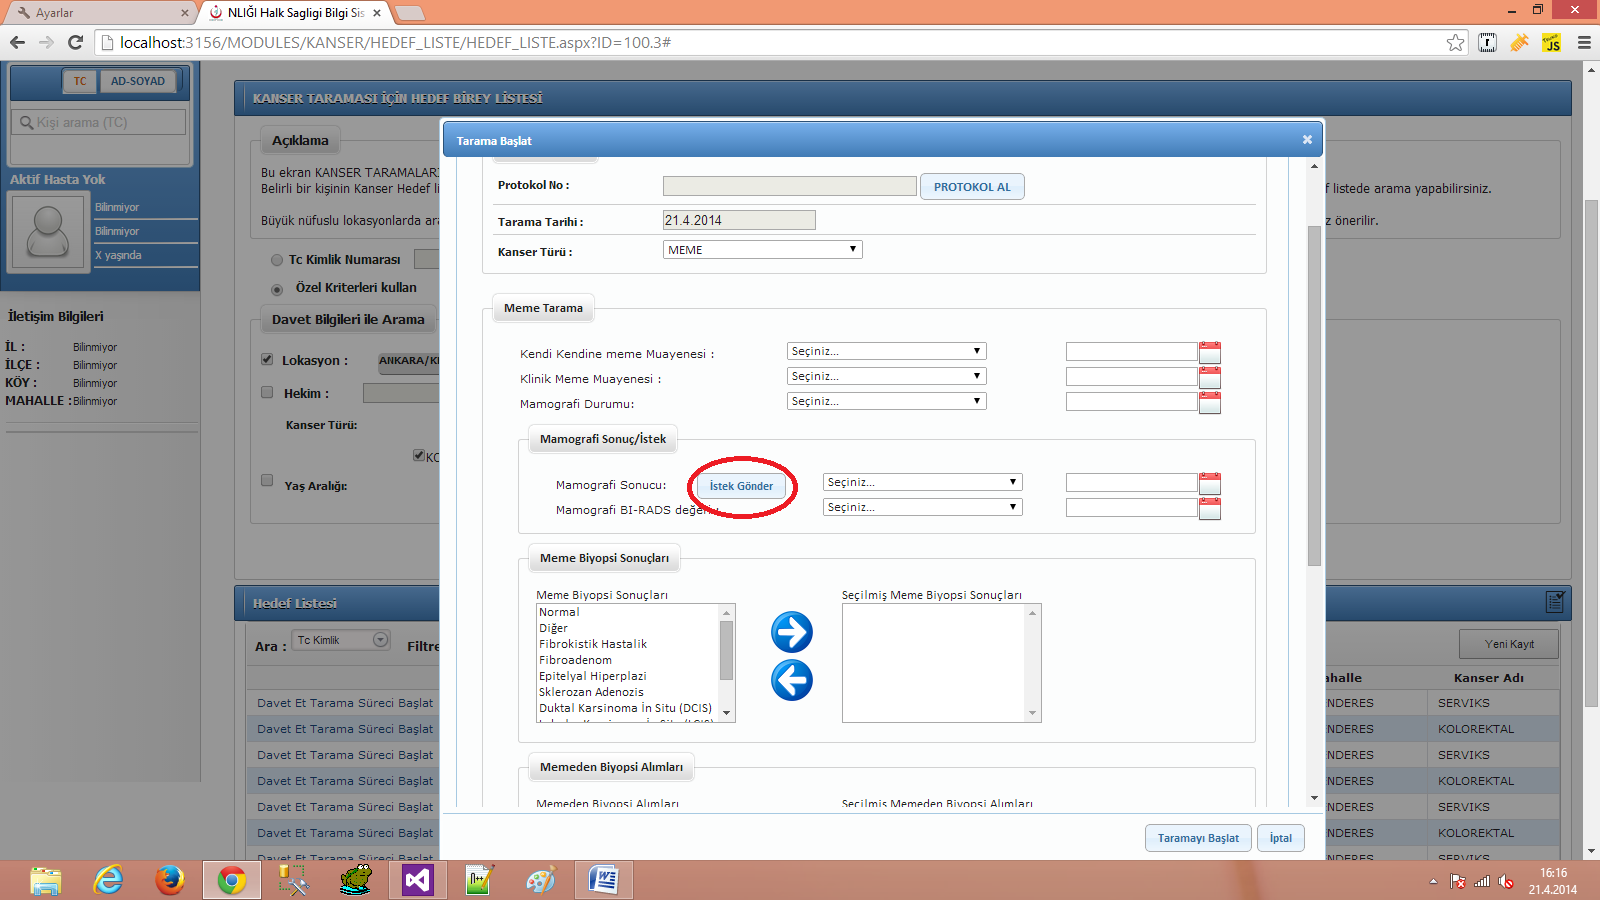The width and height of the screenshot is (1602, 900).
Task: Click Kendi Kendine meme Muayenesi date field
Action: click(x=1131, y=351)
